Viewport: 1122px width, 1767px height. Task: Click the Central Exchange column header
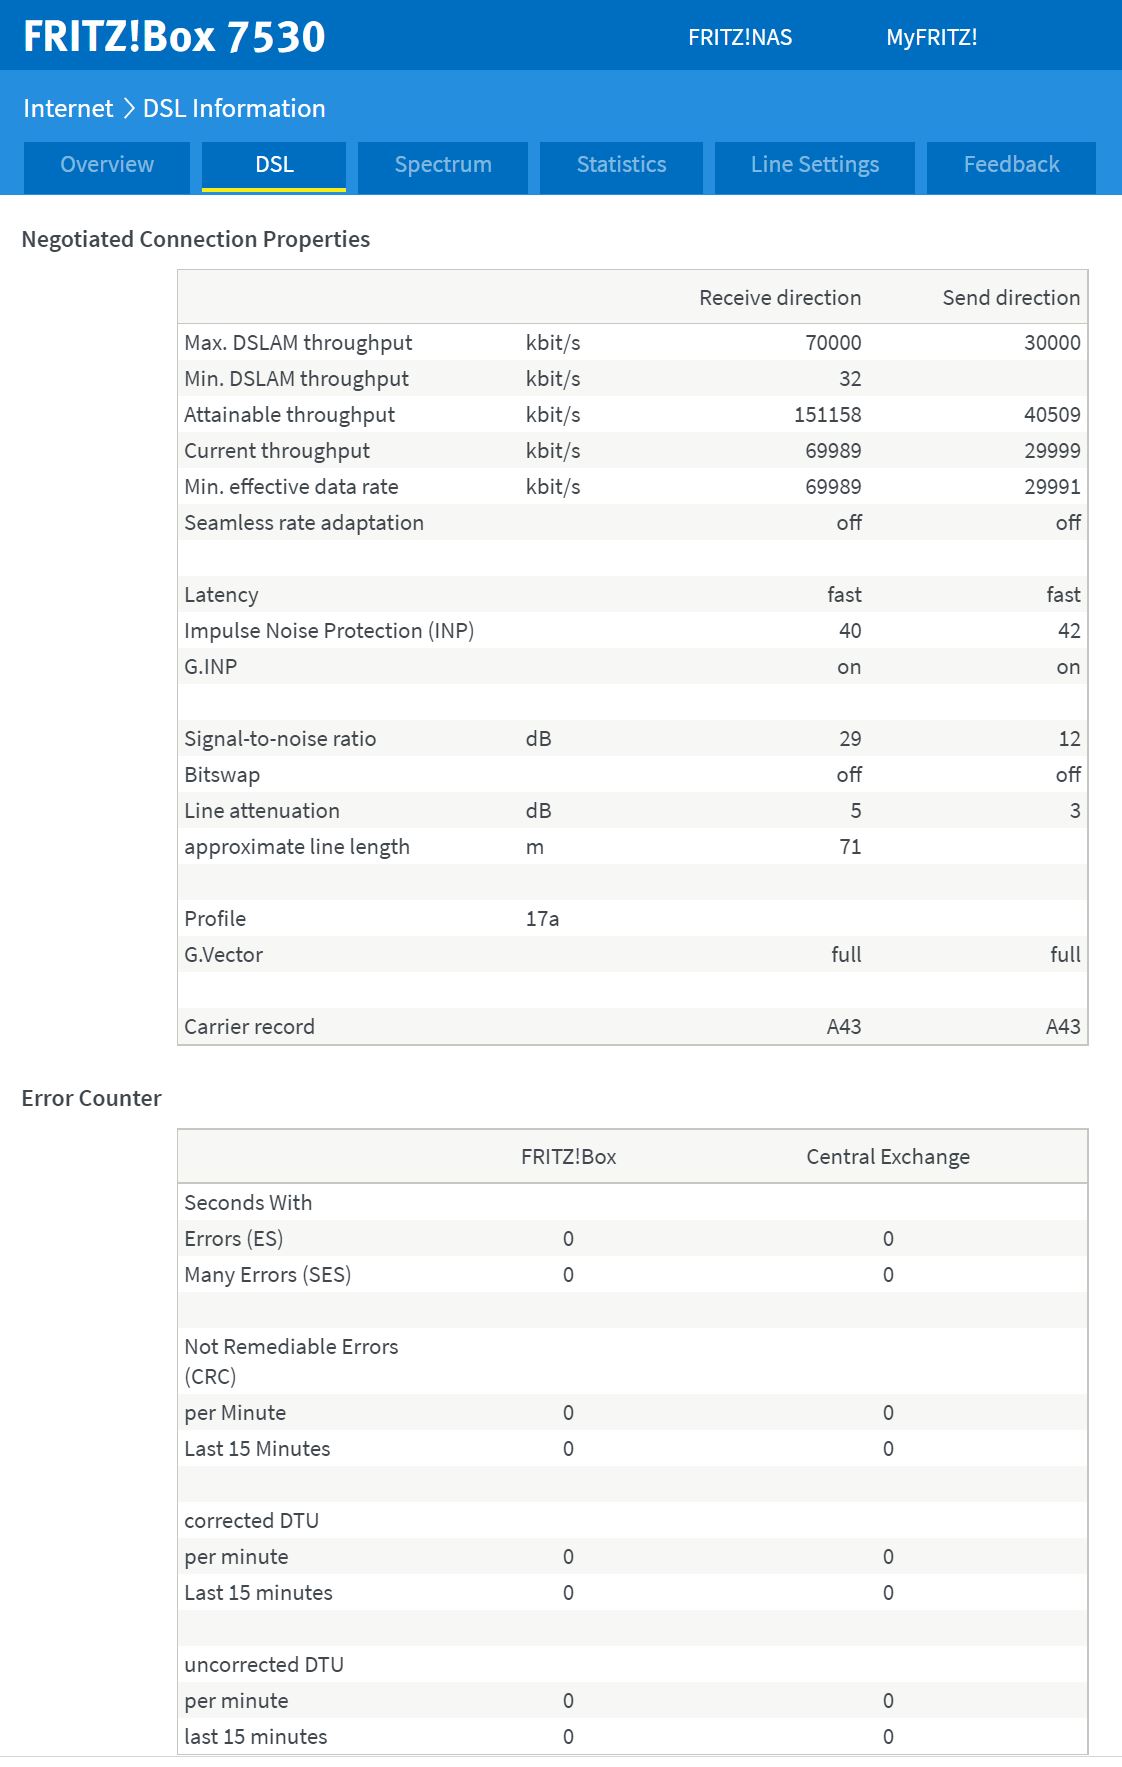coord(888,1157)
